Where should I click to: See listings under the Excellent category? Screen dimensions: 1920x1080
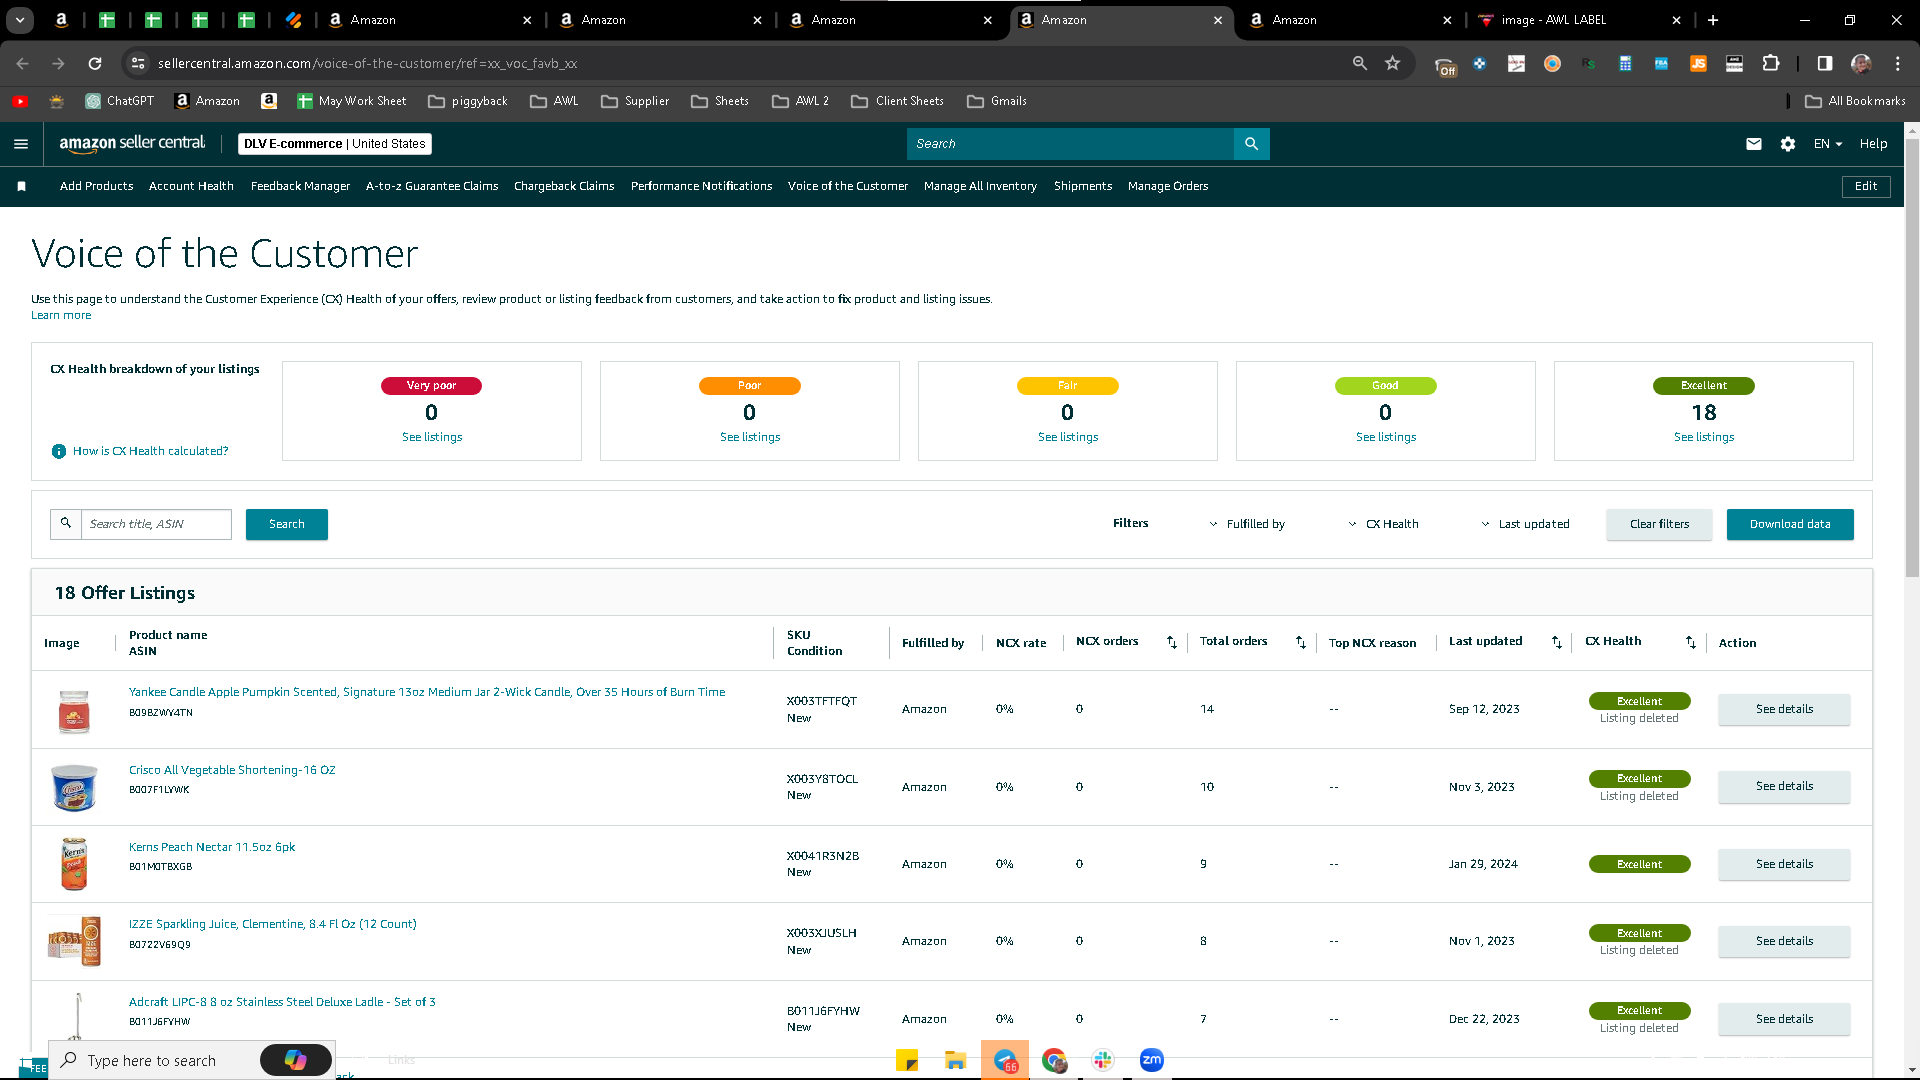[x=1704, y=437]
